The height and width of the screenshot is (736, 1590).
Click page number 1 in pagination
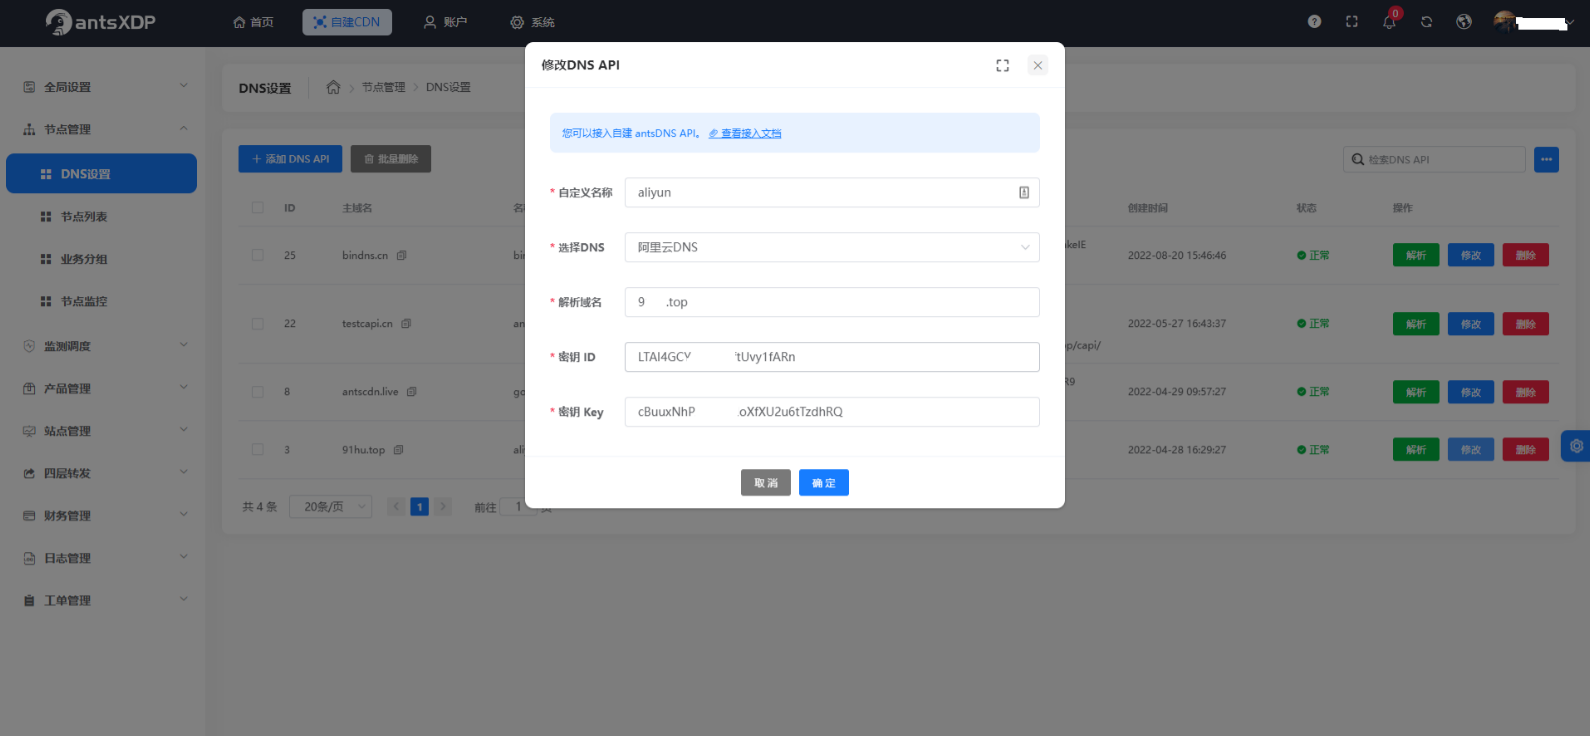tap(420, 507)
